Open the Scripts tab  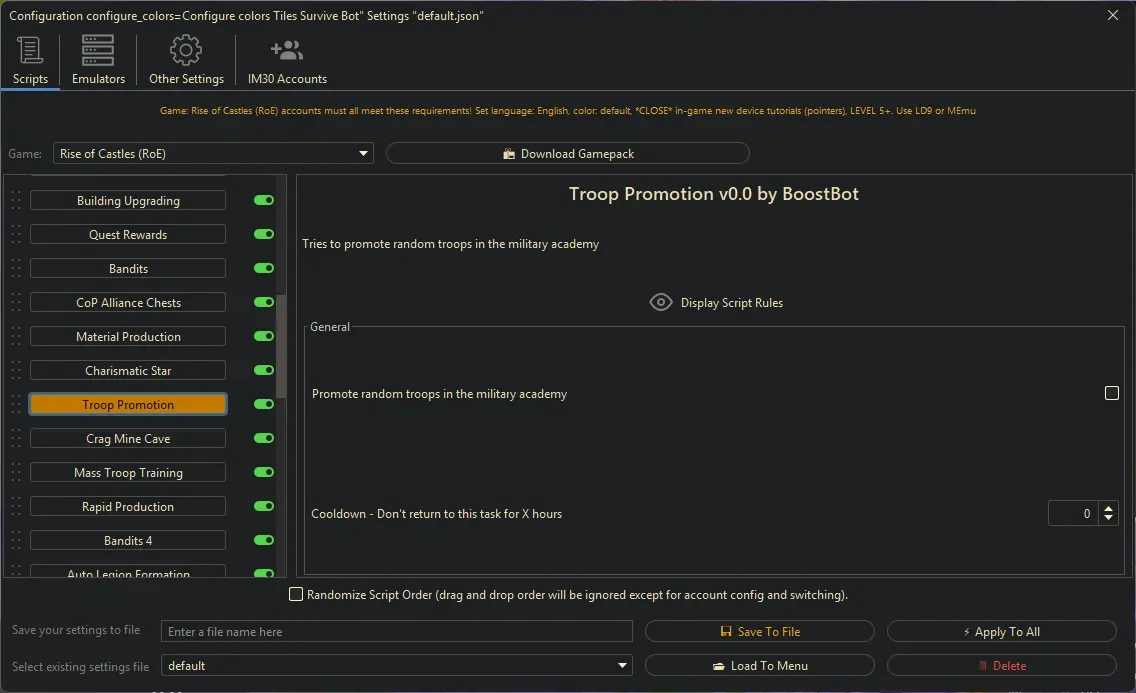tap(30, 60)
